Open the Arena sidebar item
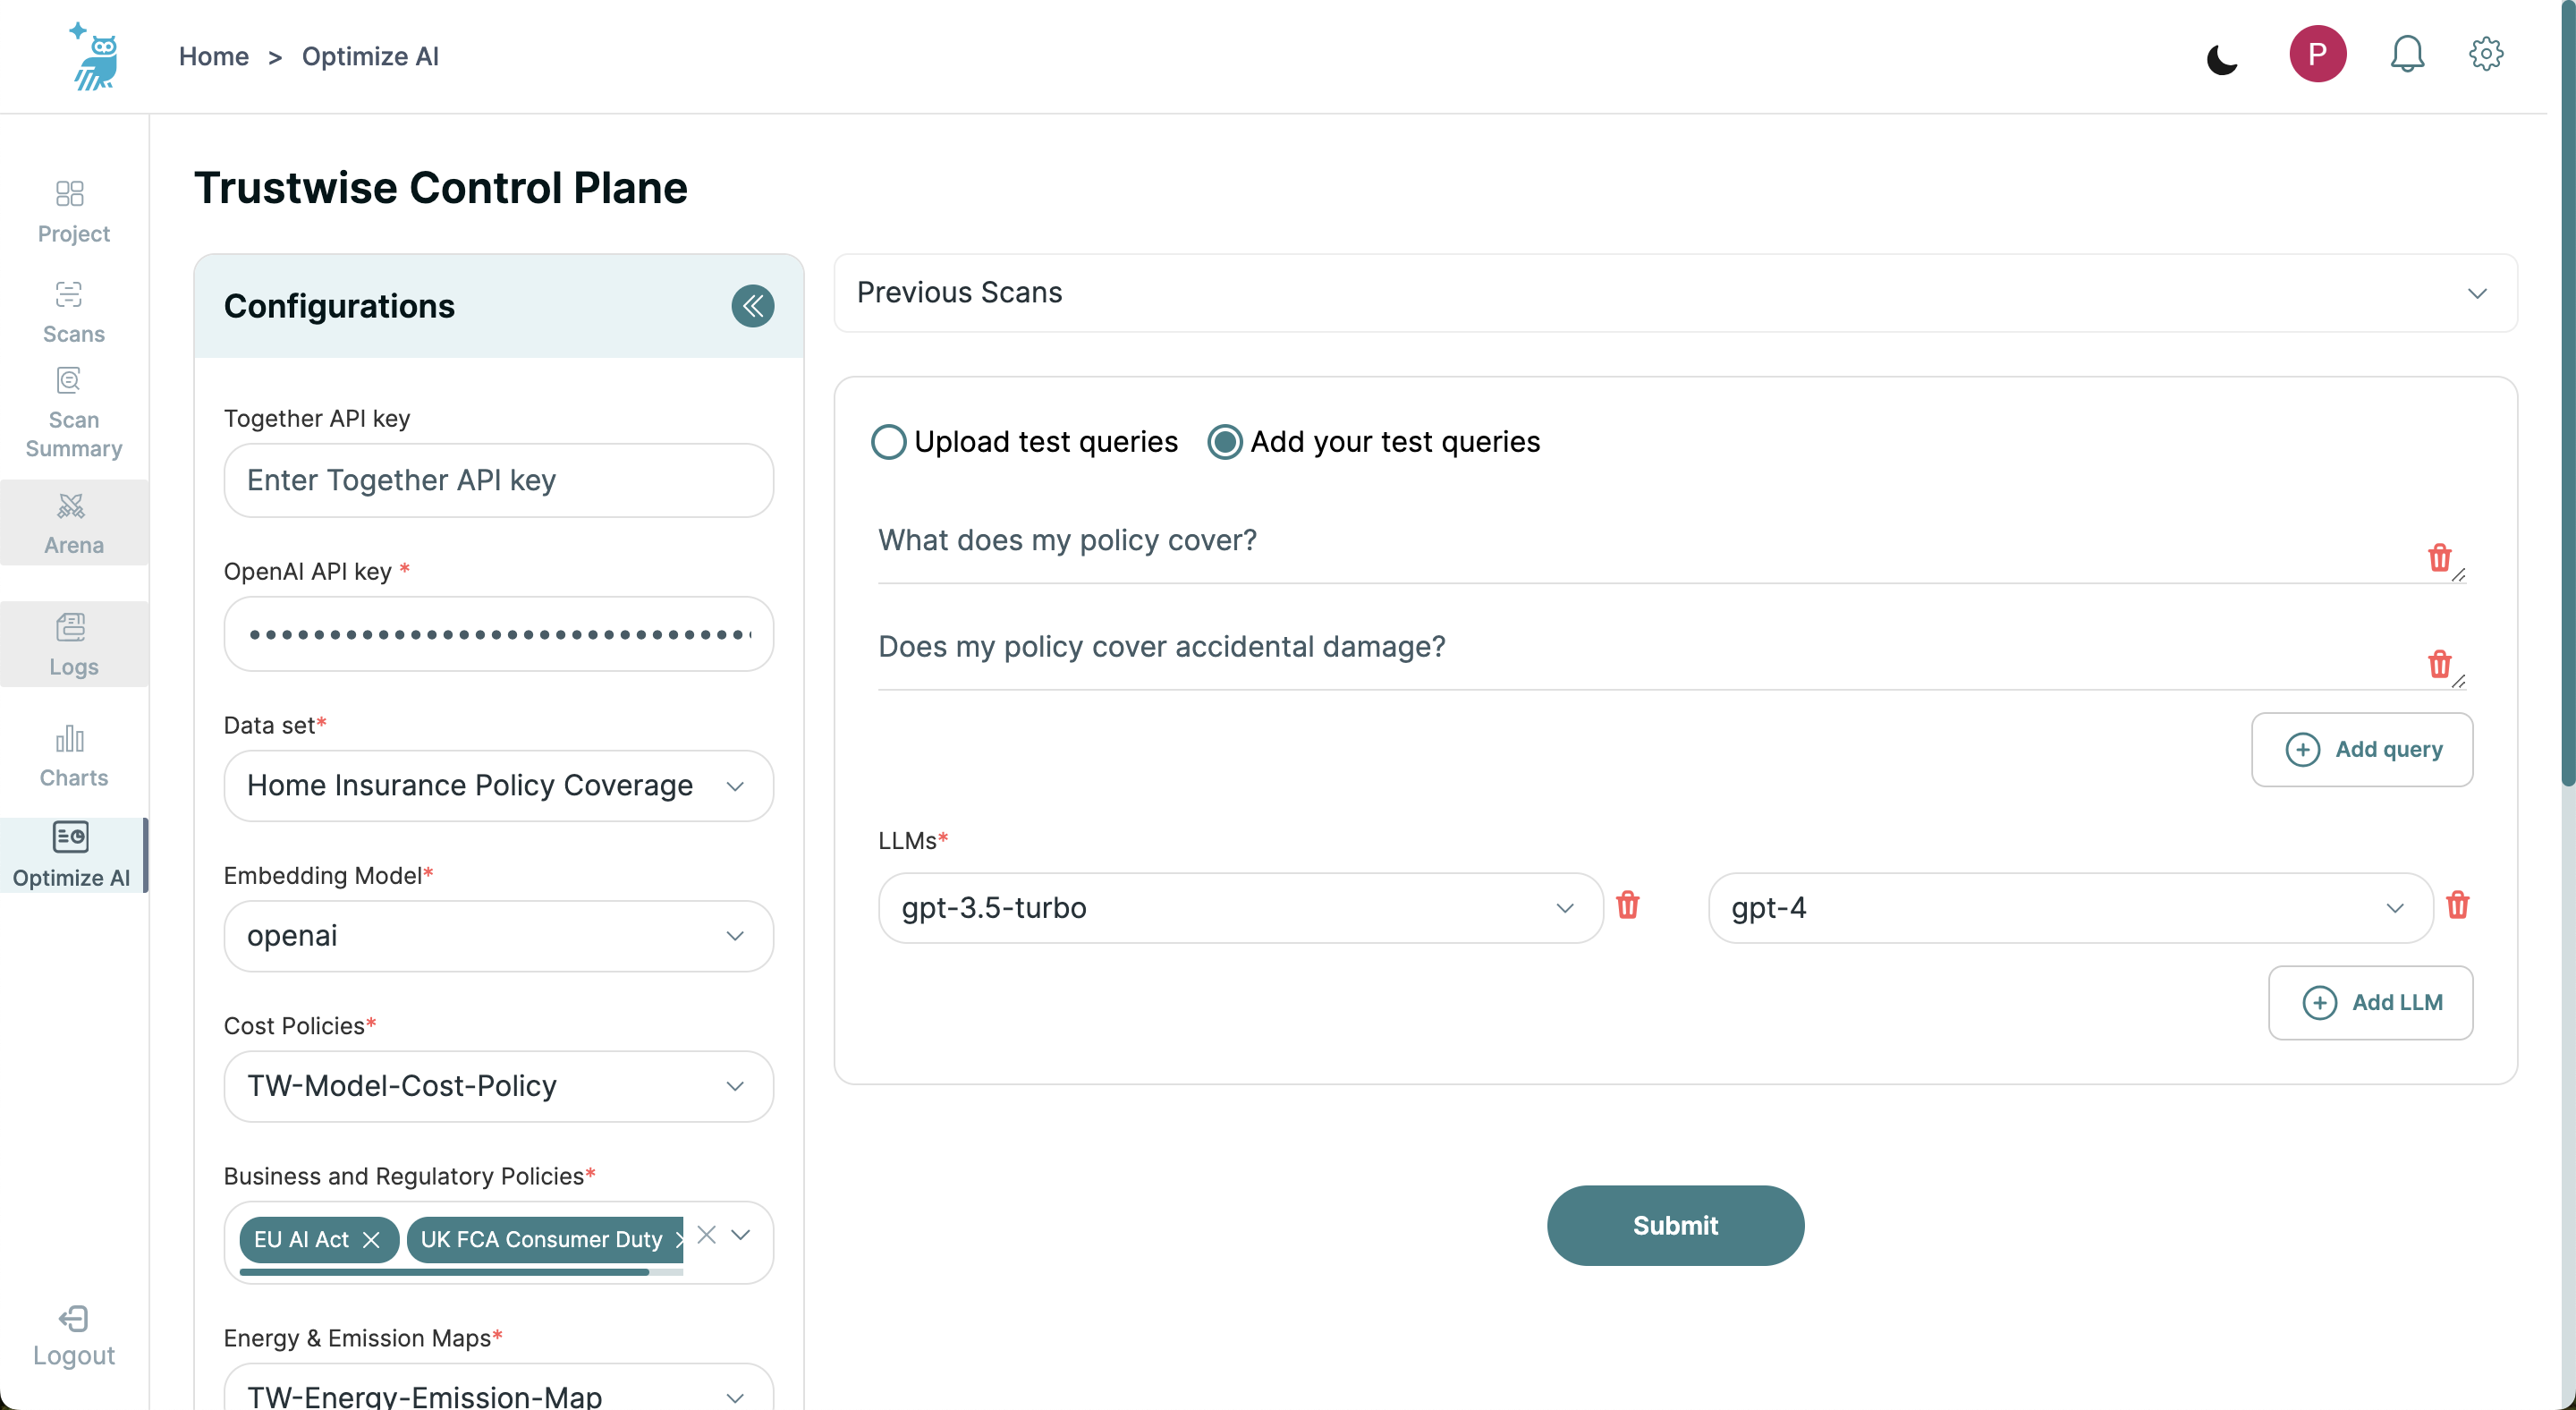2576x1410 pixels. [73, 523]
